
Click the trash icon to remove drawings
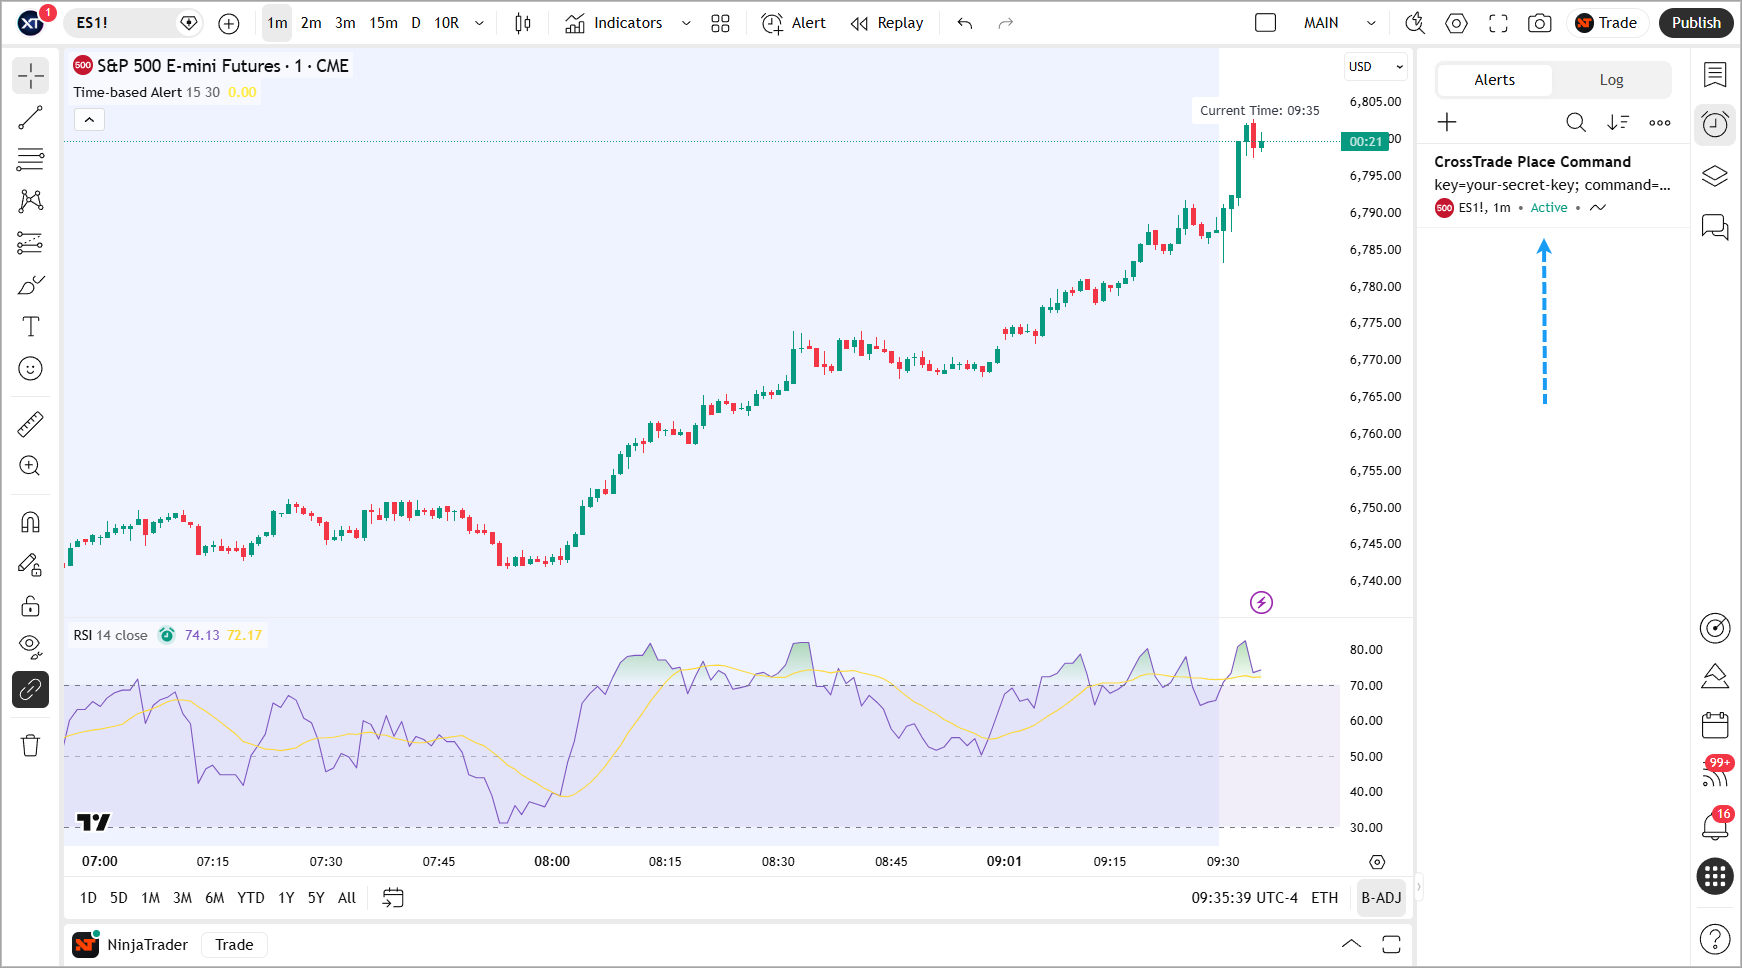(30, 745)
